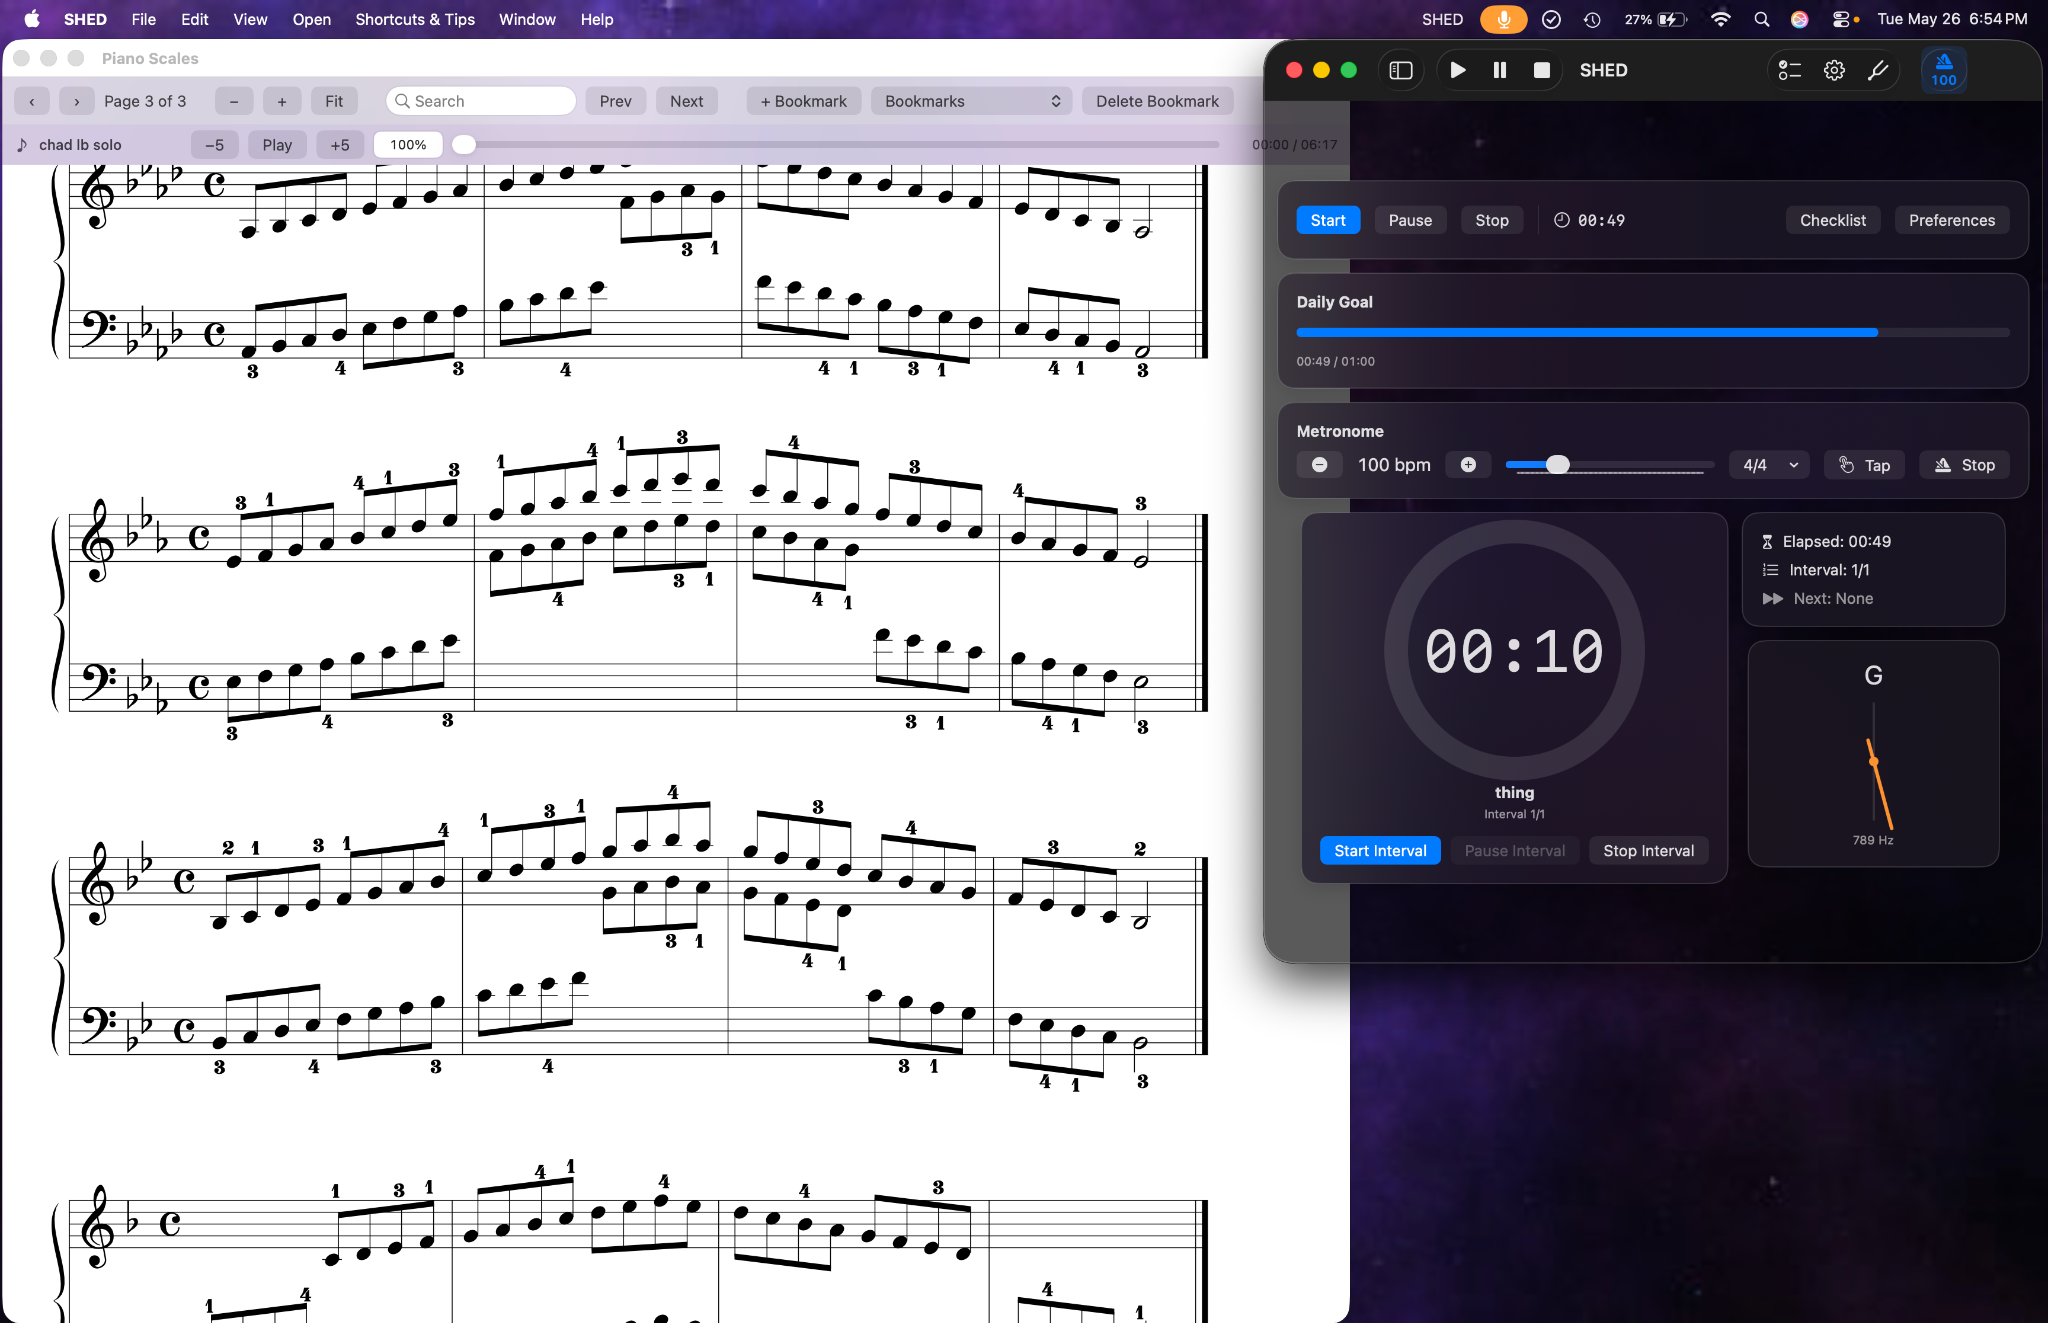The width and height of the screenshot is (2048, 1323).
Task: Open Preferences in the SHED window
Action: click(1952, 220)
